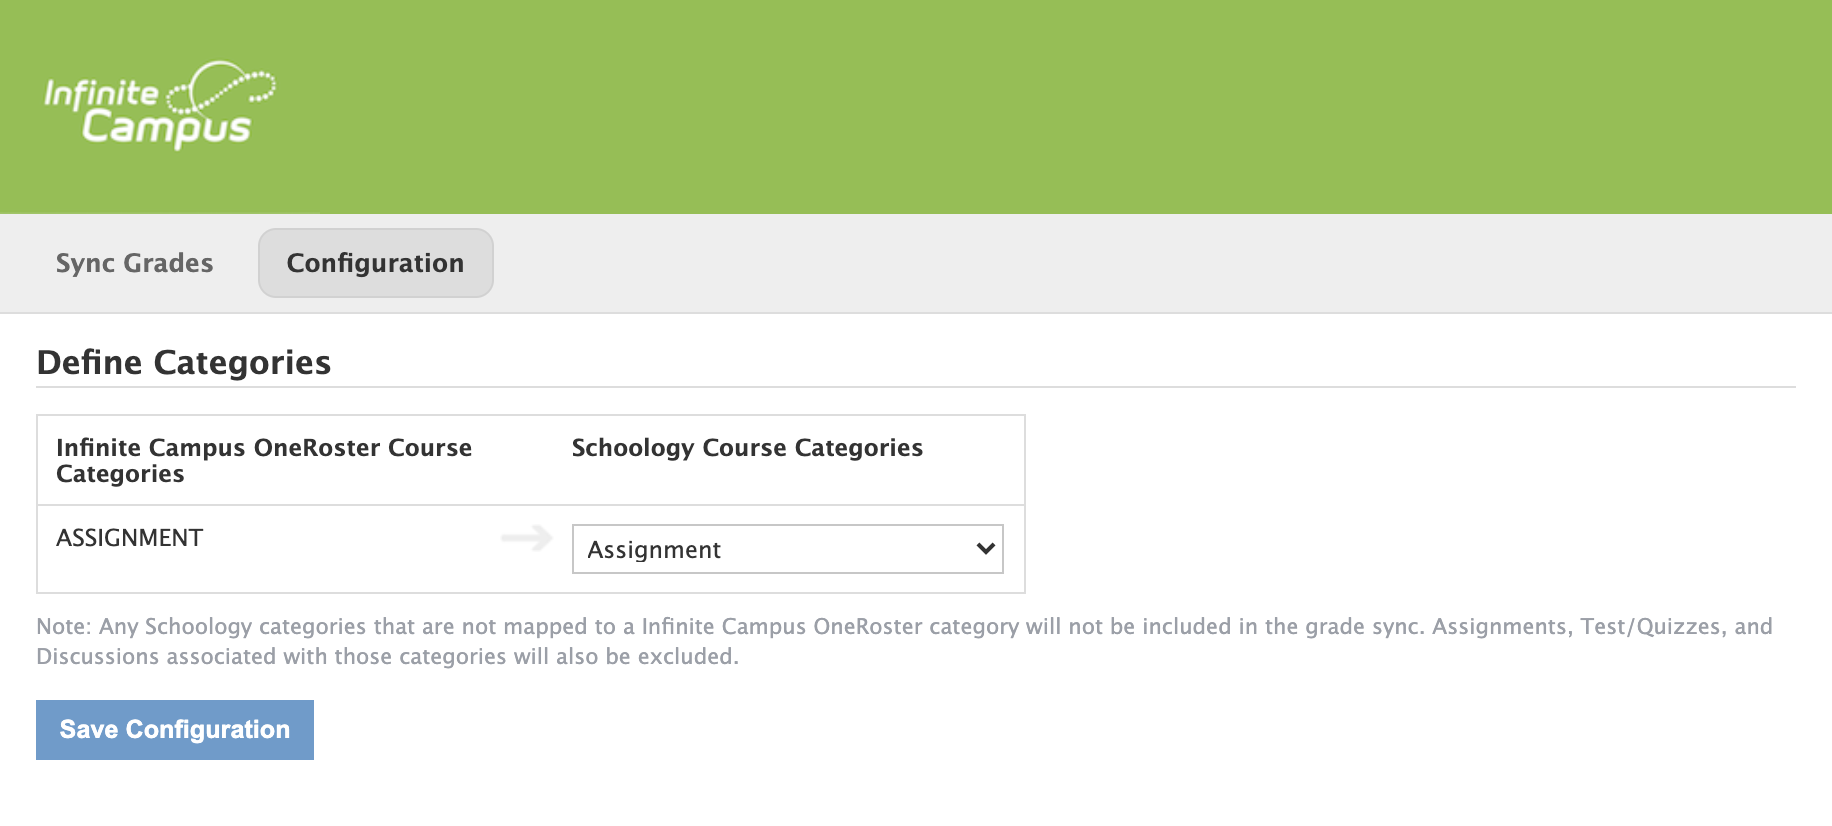The width and height of the screenshot is (1832, 826).
Task: Open the Schoology category dropdown
Action: (787, 549)
